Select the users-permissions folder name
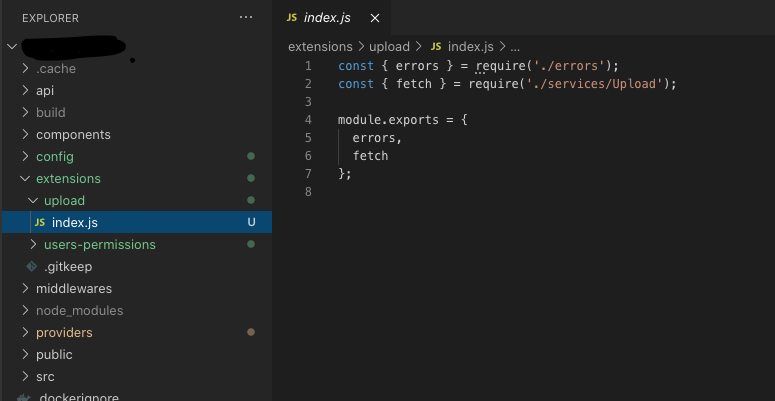Screen dimensions: 775x401 pos(100,245)
